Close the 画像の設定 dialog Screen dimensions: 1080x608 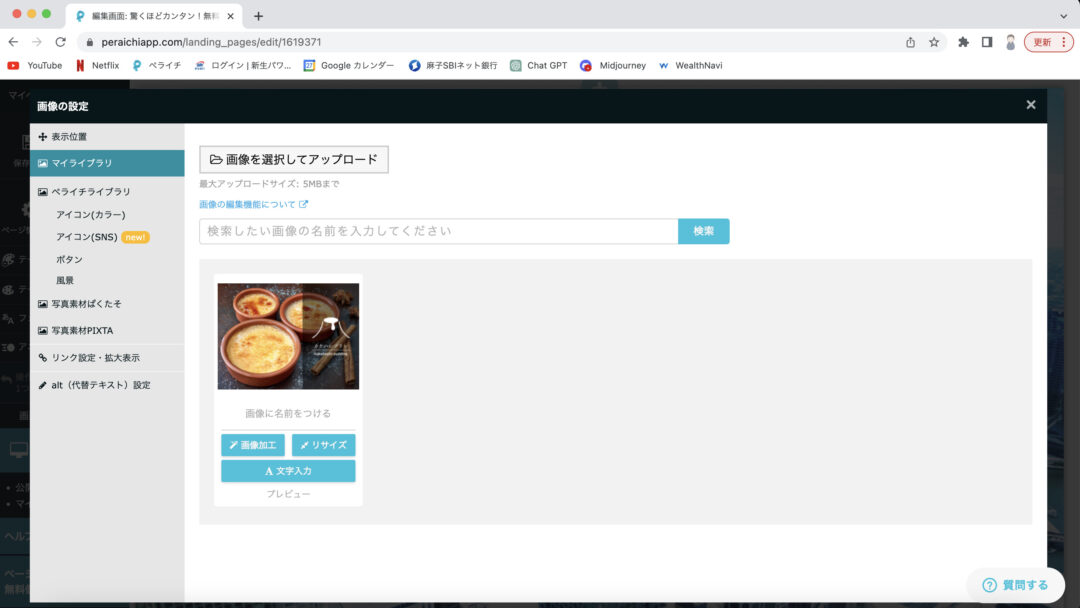[x=1030, y=105]
